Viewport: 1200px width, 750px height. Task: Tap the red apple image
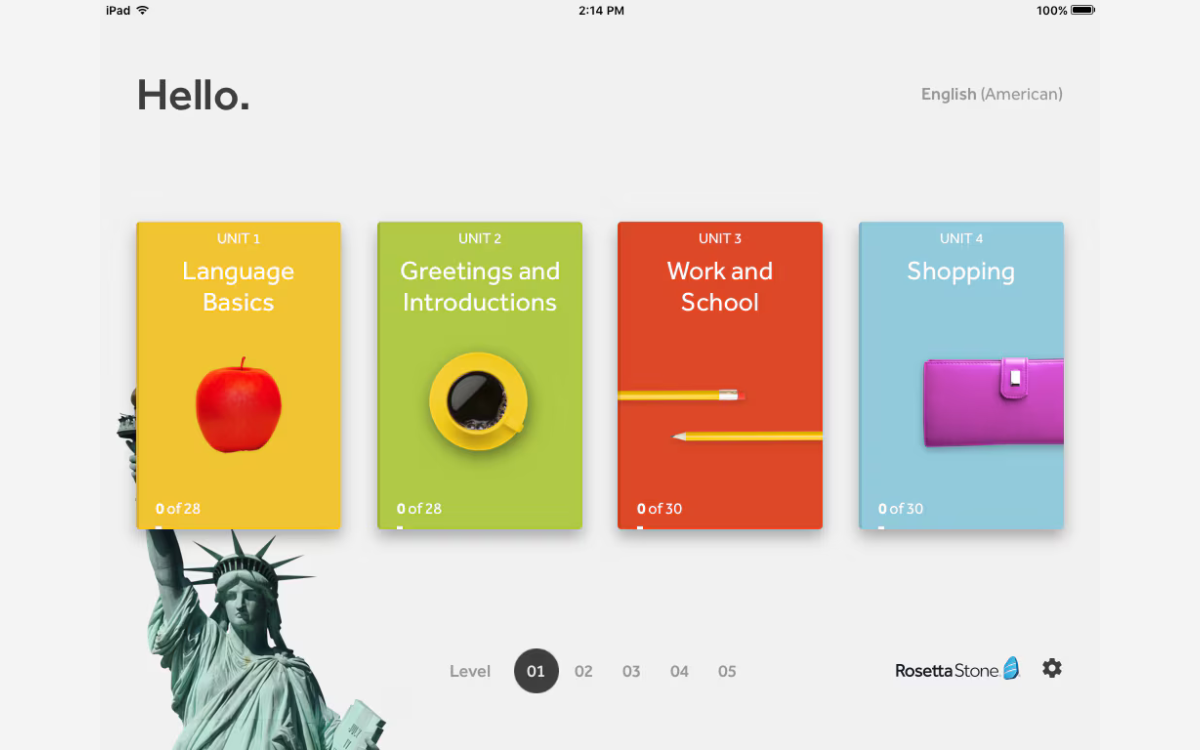238,406
